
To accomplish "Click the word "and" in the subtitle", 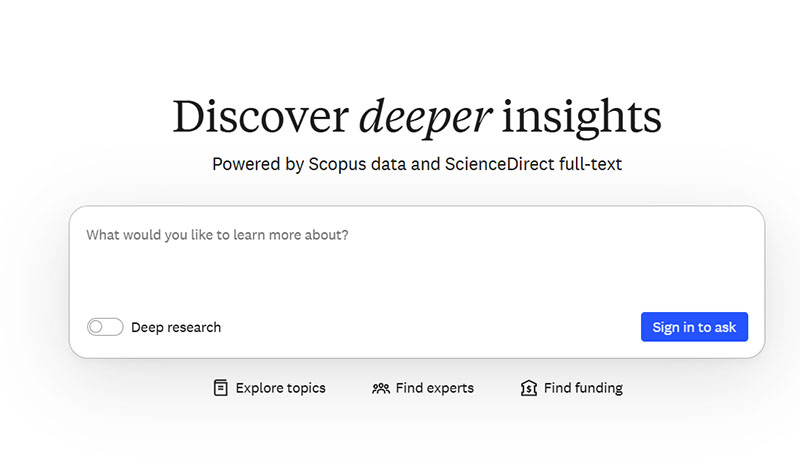I will (426, 164).
